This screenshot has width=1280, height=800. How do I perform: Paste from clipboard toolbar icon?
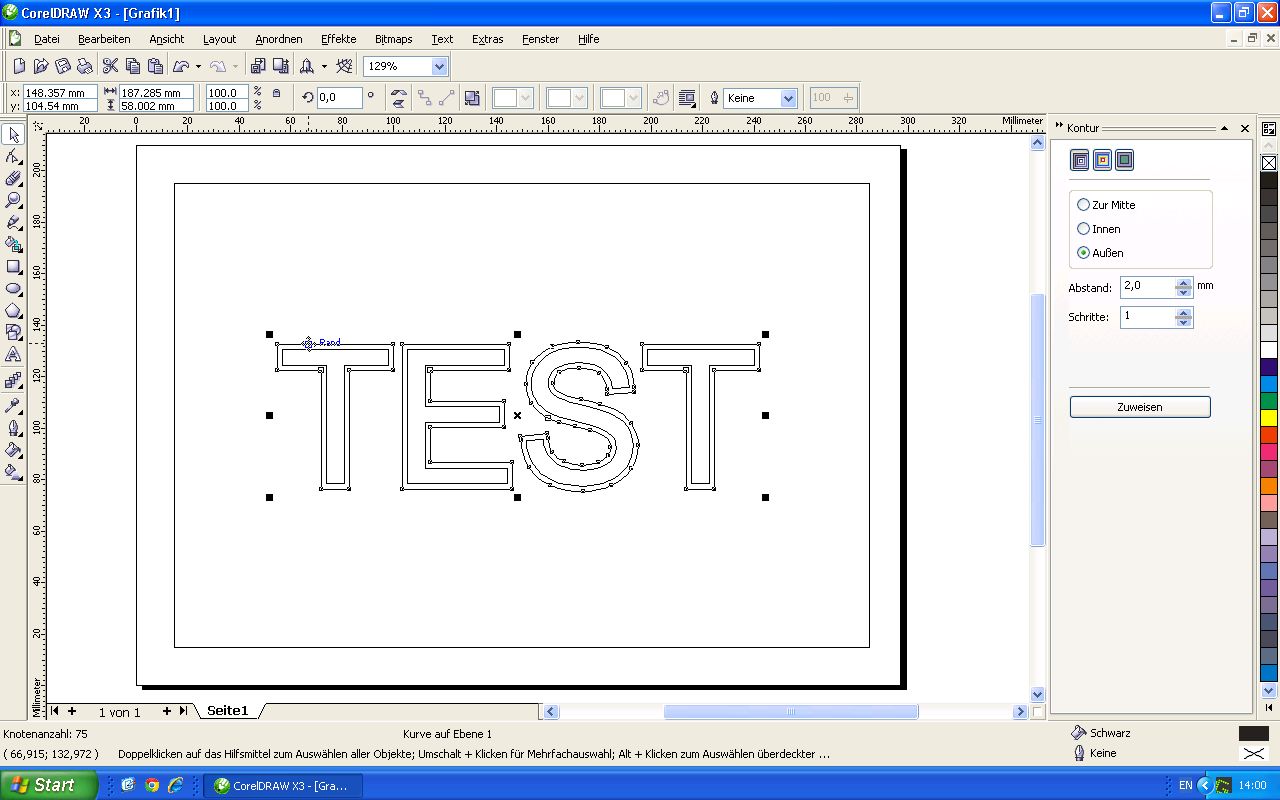tap(155, 66)
